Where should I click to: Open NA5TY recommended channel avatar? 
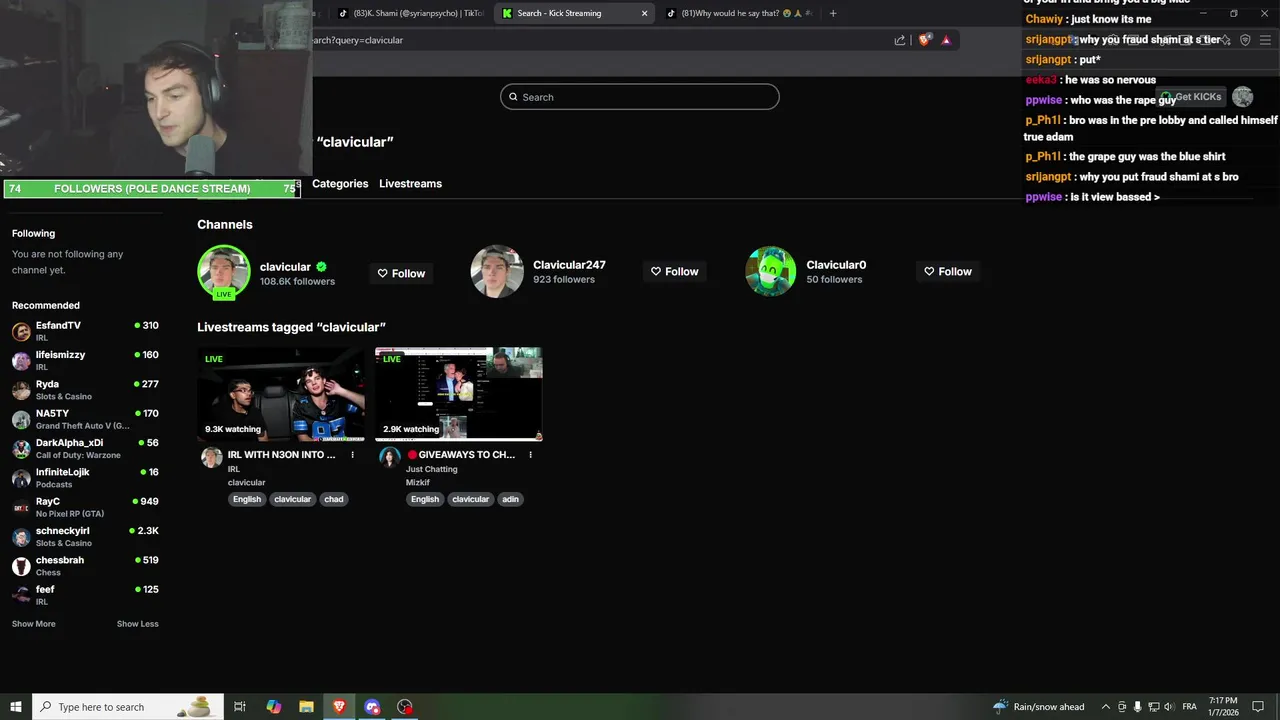[x=21, y=420]
